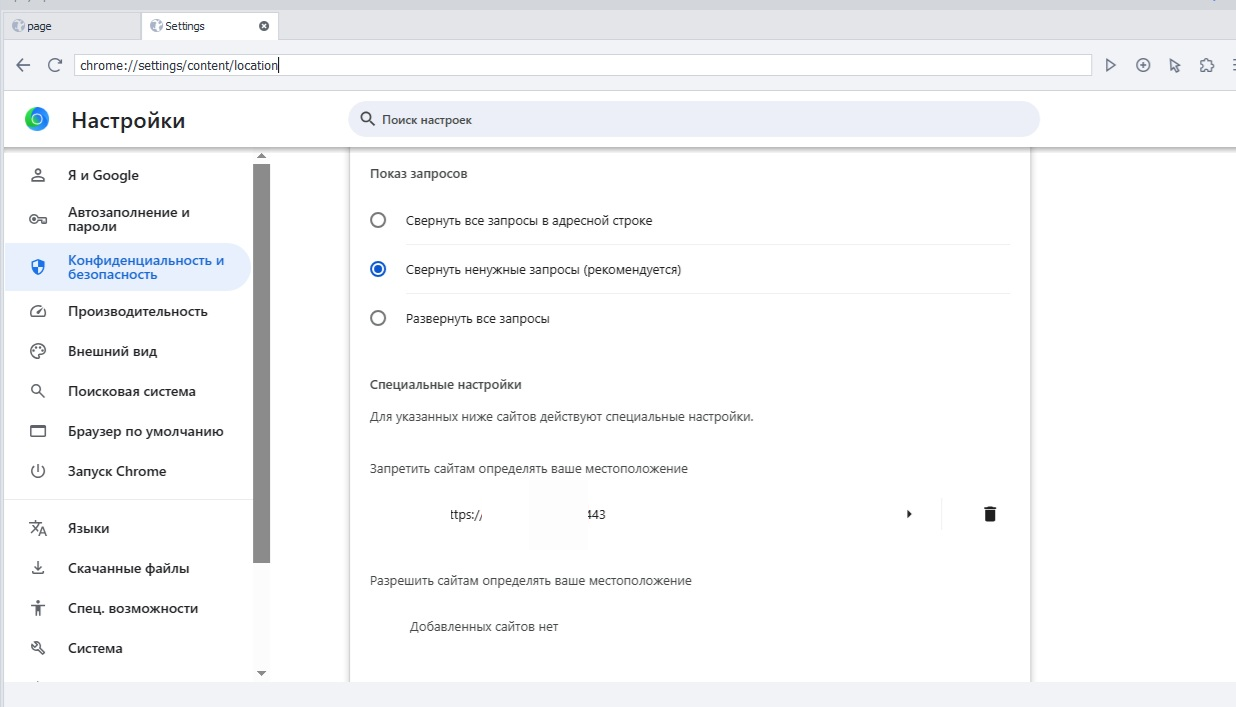Close the Settings tab
Screen dimensions: 1236x707
[x=264, y=26]
